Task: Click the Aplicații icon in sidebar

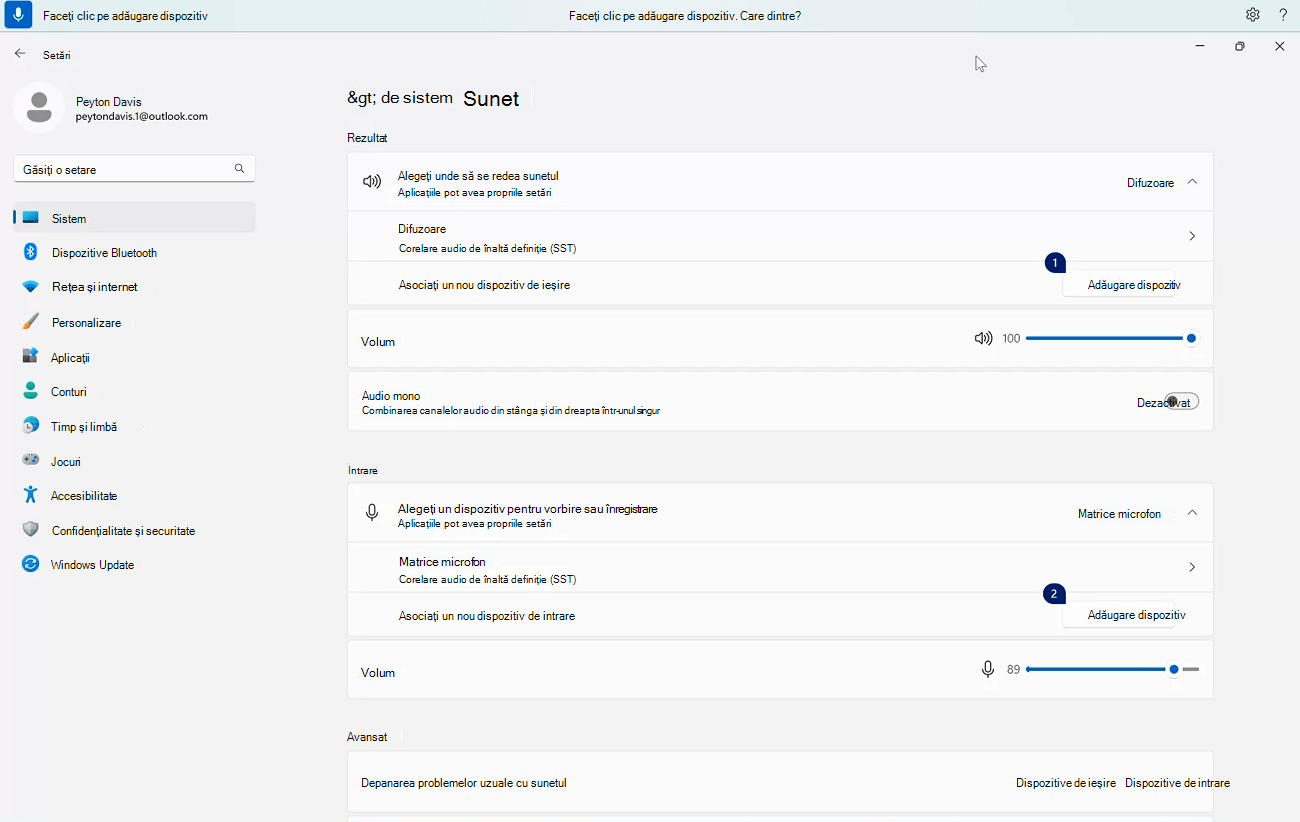Action: 30,357
